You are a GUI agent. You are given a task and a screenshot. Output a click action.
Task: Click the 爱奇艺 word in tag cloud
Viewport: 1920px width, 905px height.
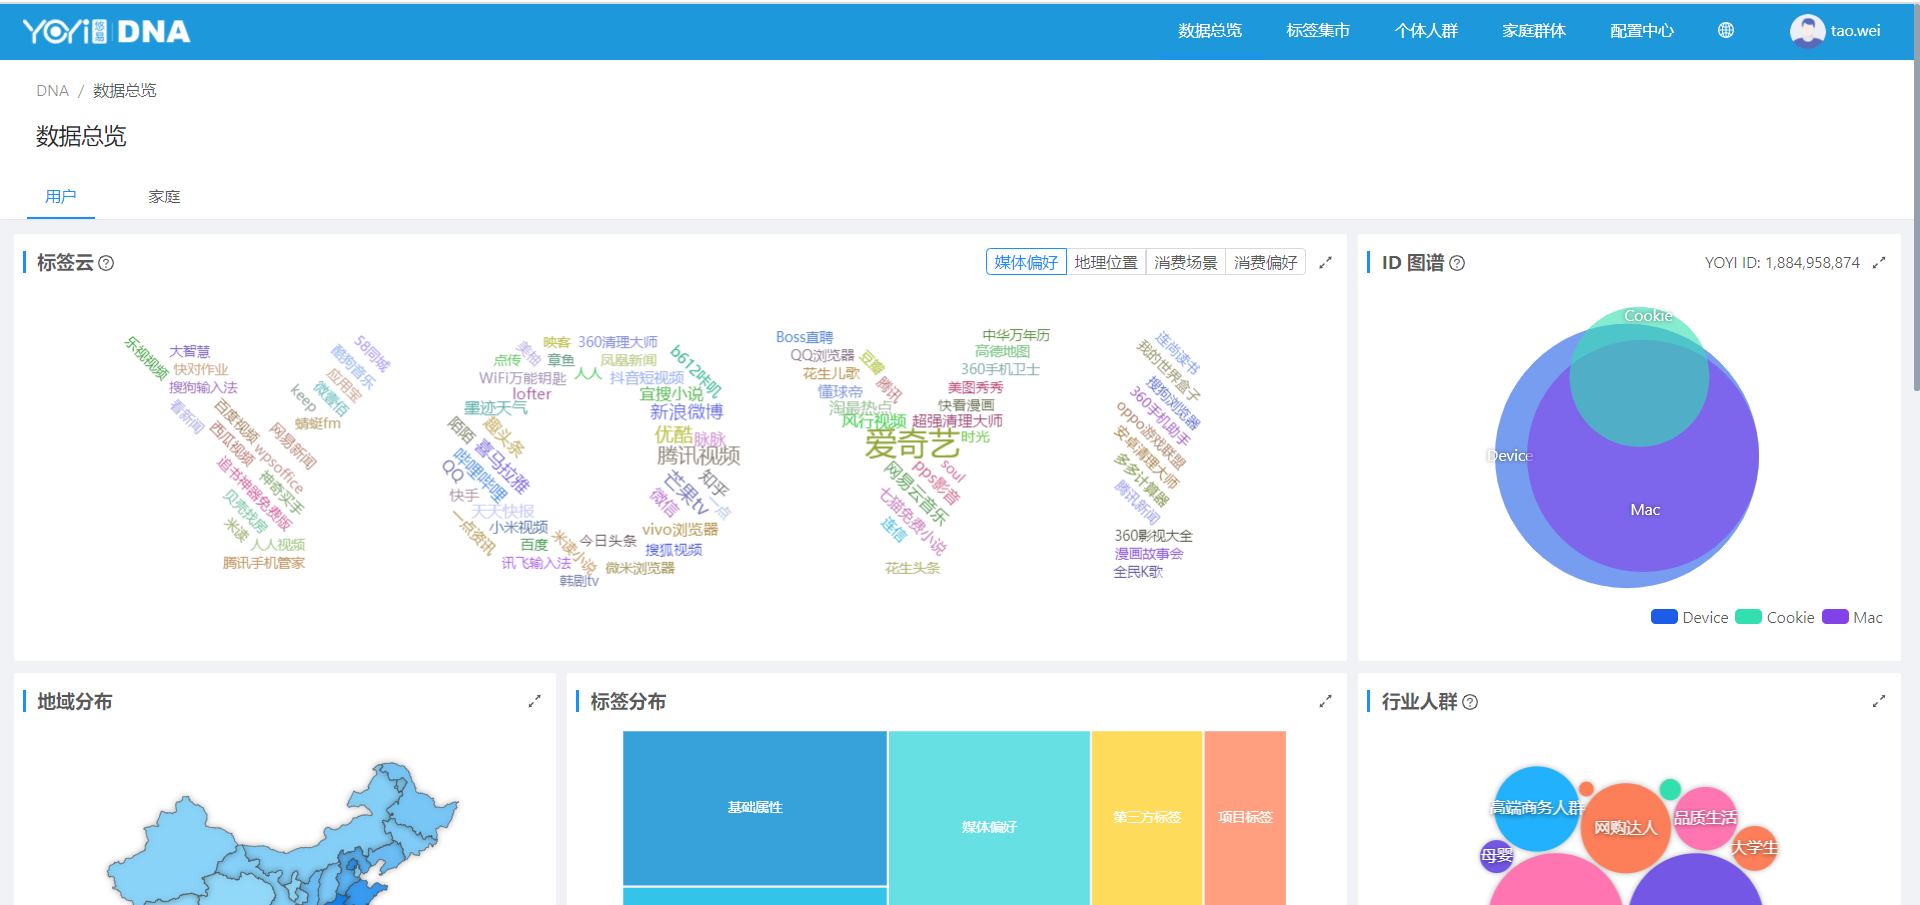click(x=912, y=443)
